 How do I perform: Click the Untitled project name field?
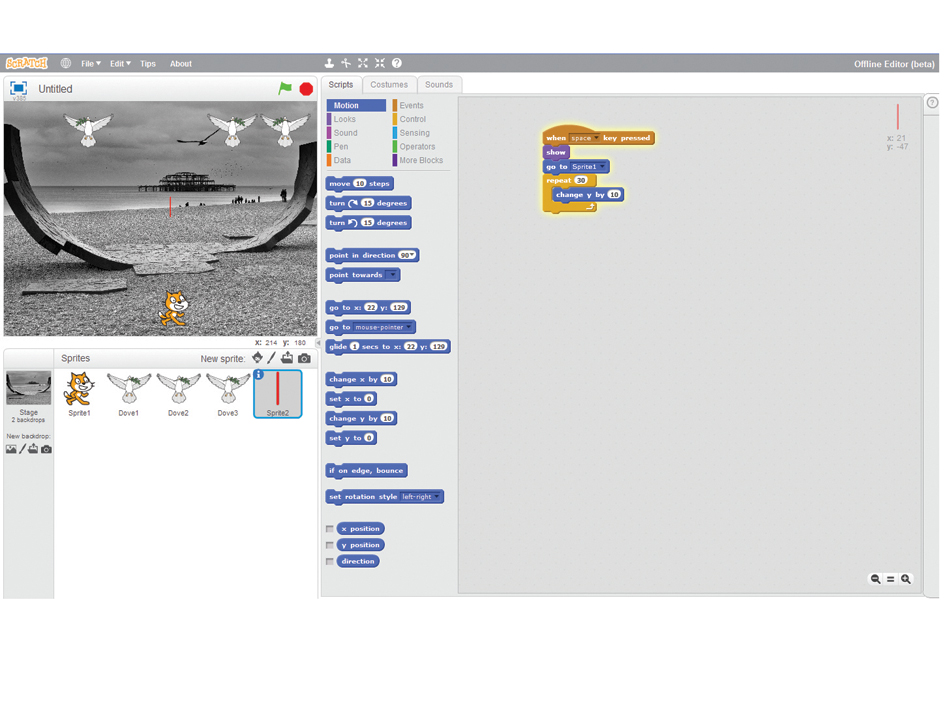pyautogui.click(x=55, y=89)
